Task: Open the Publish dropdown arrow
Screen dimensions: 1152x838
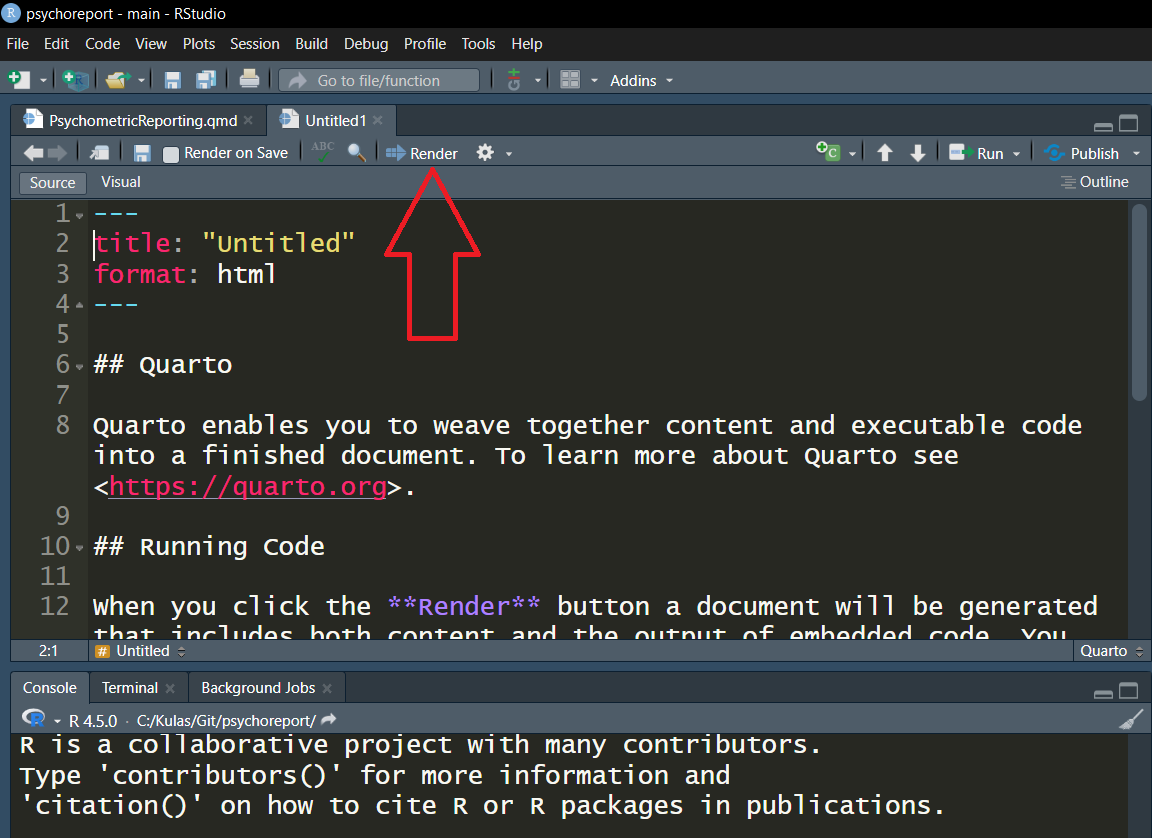Action: pyautogui.click(x=1136, y=154)
